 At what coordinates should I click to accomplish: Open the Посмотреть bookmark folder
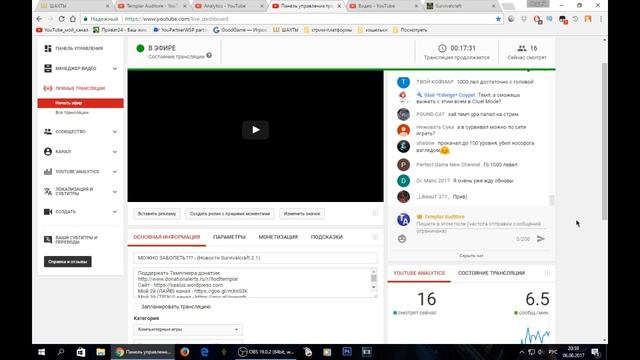pyautogui.click(x=410, y=30)
